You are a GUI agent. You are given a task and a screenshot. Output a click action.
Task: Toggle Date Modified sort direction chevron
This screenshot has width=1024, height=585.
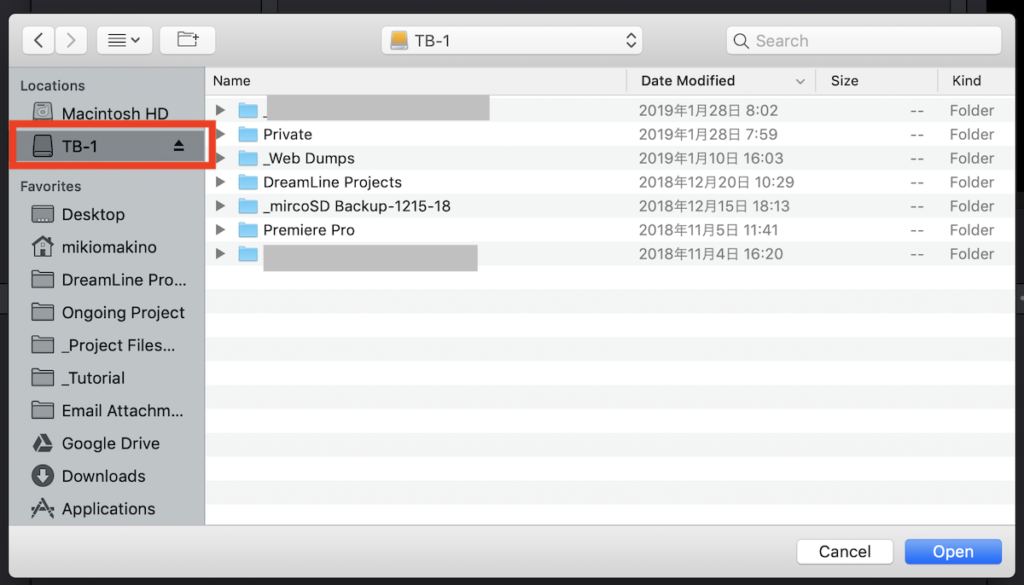click(x=800, y=82)
